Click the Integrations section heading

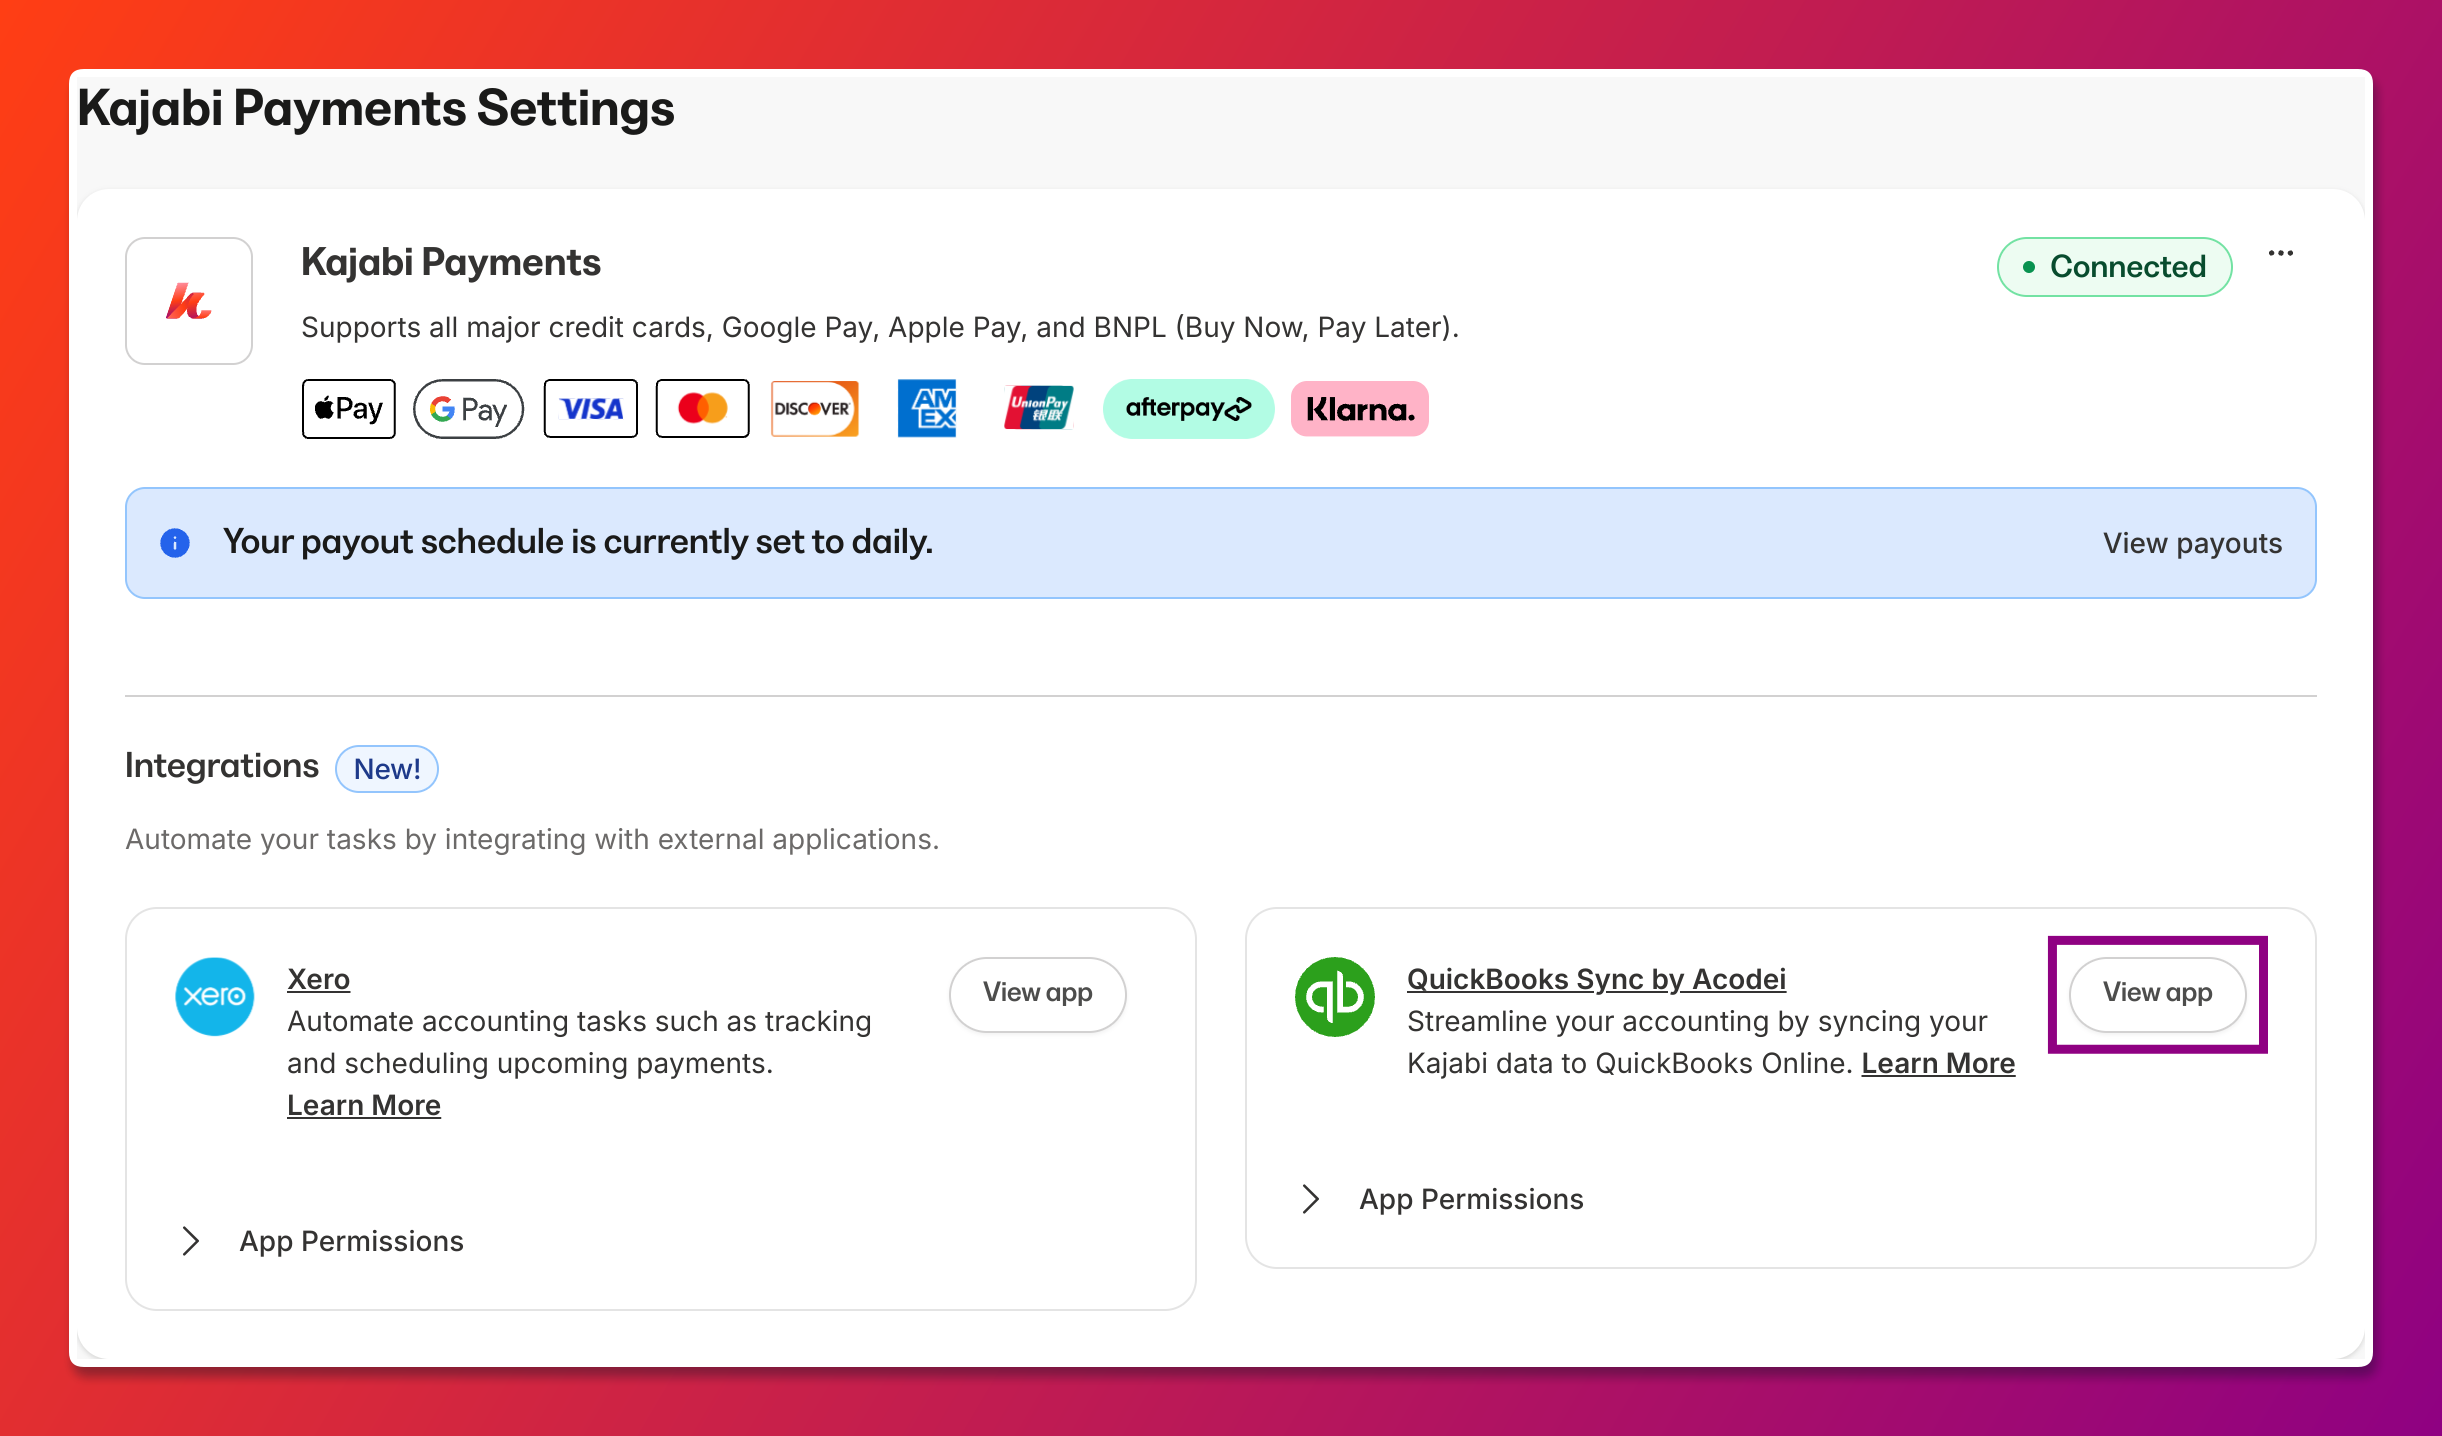(x=222, y=766)
